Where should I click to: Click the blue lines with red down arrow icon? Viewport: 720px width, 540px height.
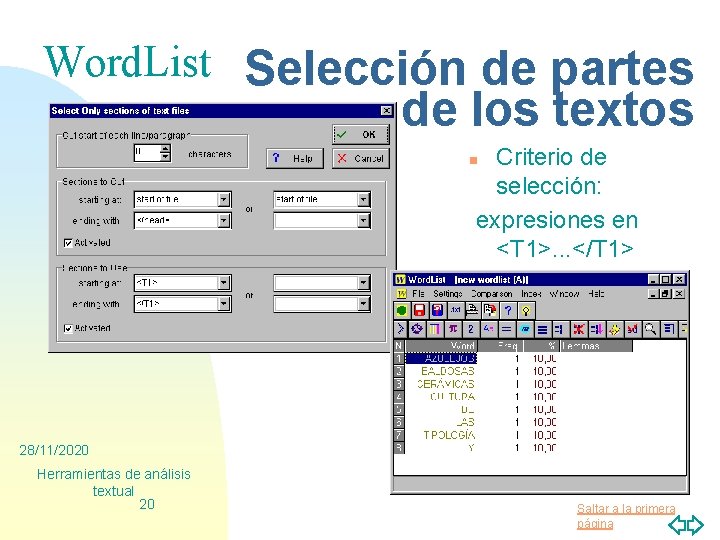(596, 329)
